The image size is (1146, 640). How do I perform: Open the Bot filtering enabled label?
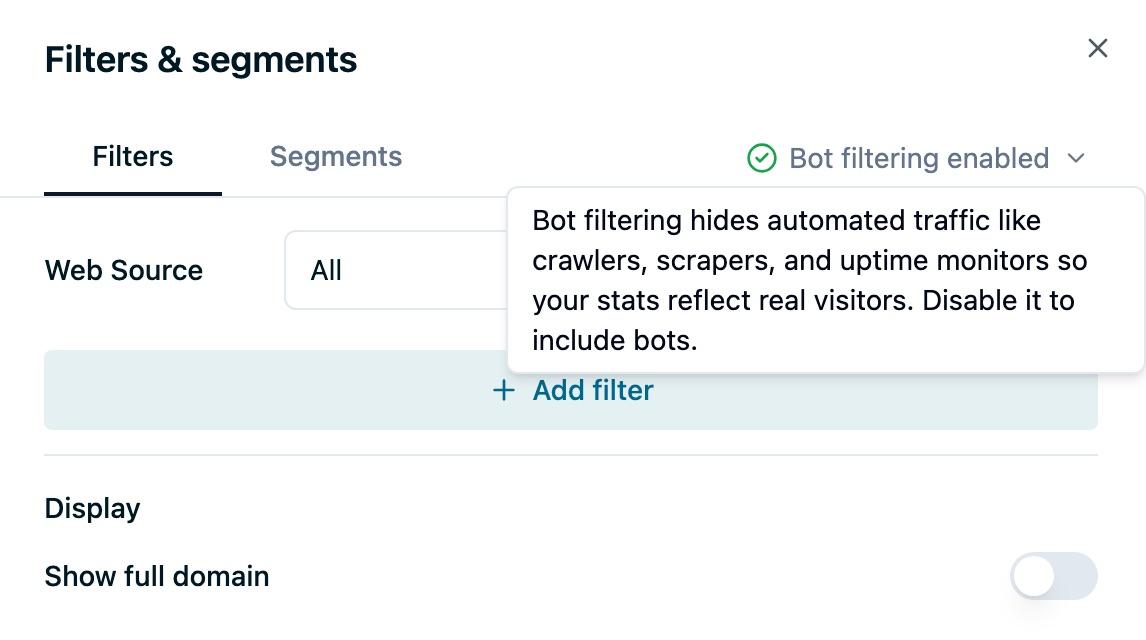[919, 158]
